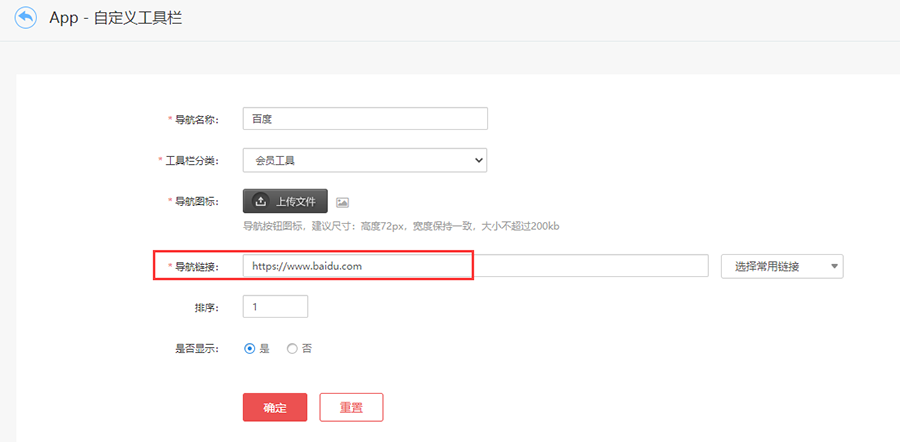The image size is (900, 442).
Task: Open the 工具栏分类 dropdown showing 会员工具
Action: [365, 161]
